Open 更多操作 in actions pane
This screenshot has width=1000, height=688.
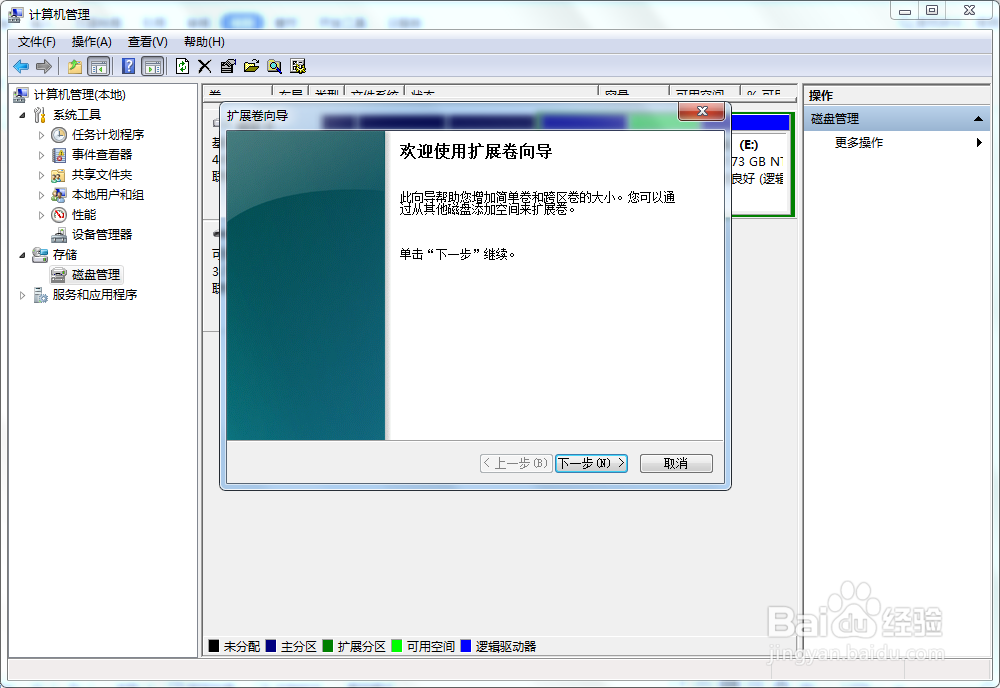point(858,143)
